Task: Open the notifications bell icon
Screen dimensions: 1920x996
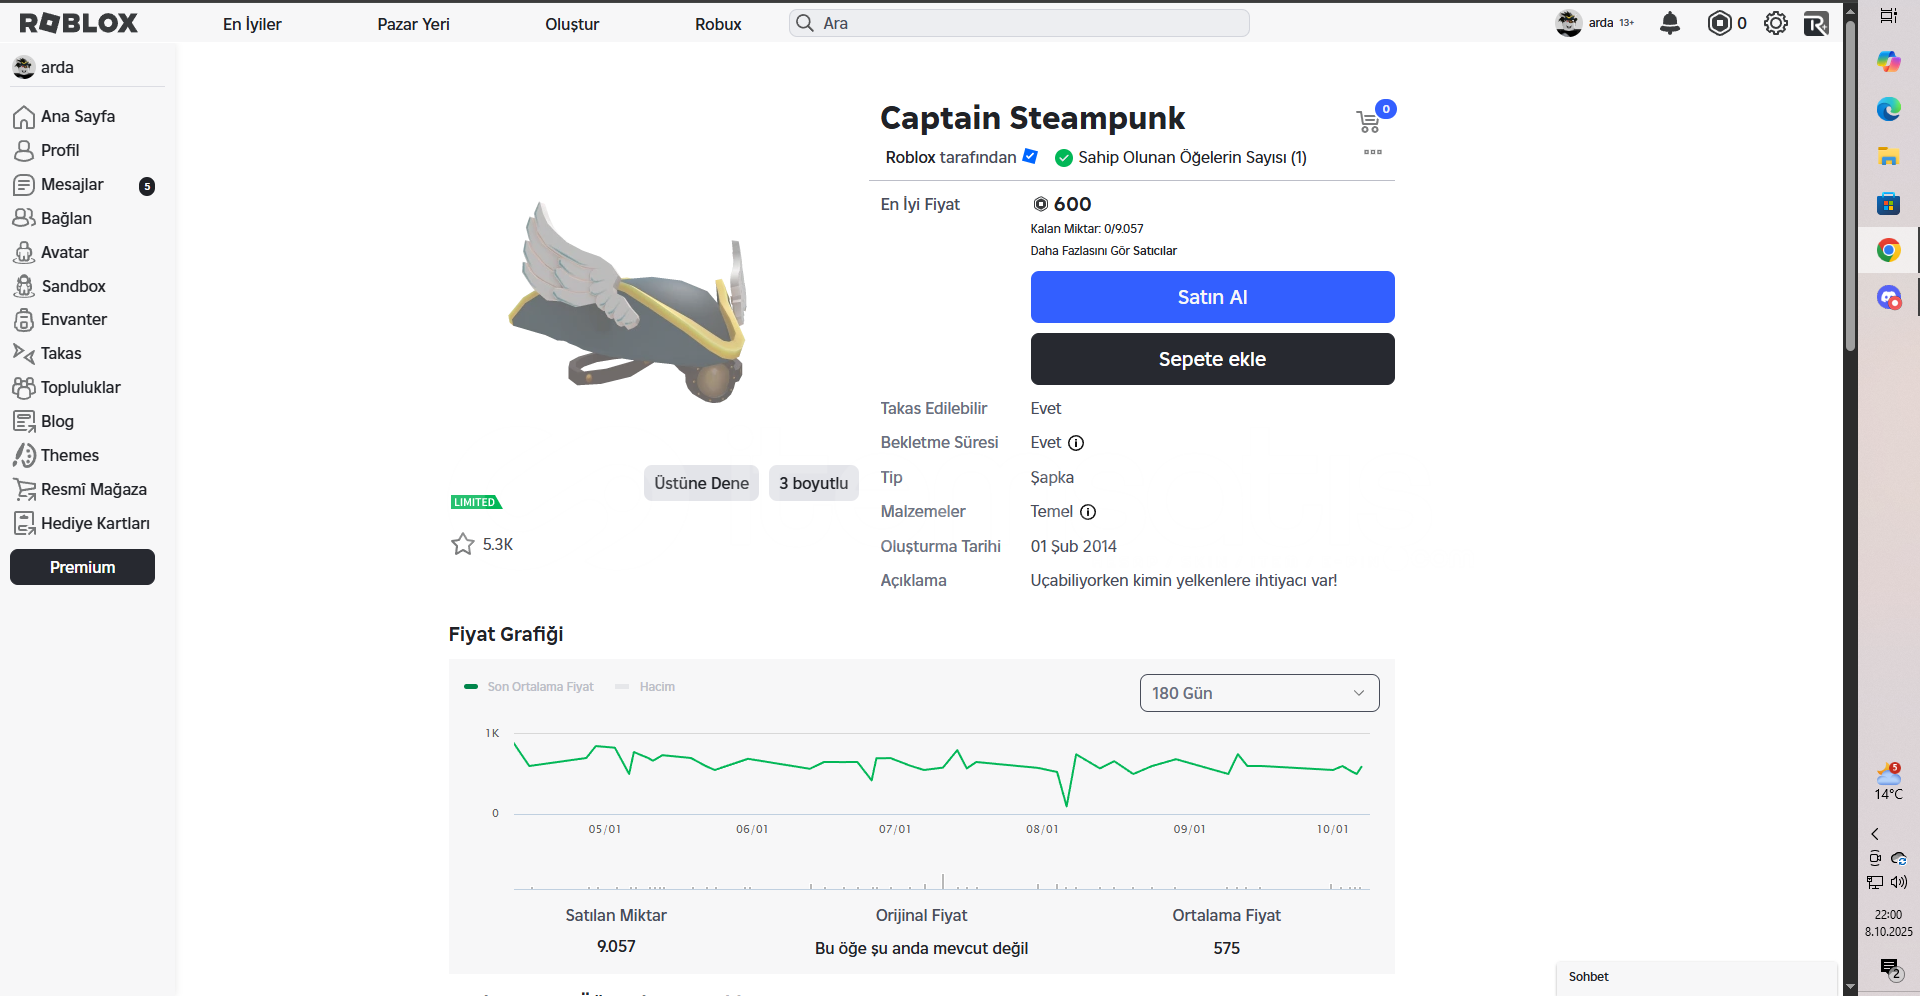Action: pos(1669,23)
